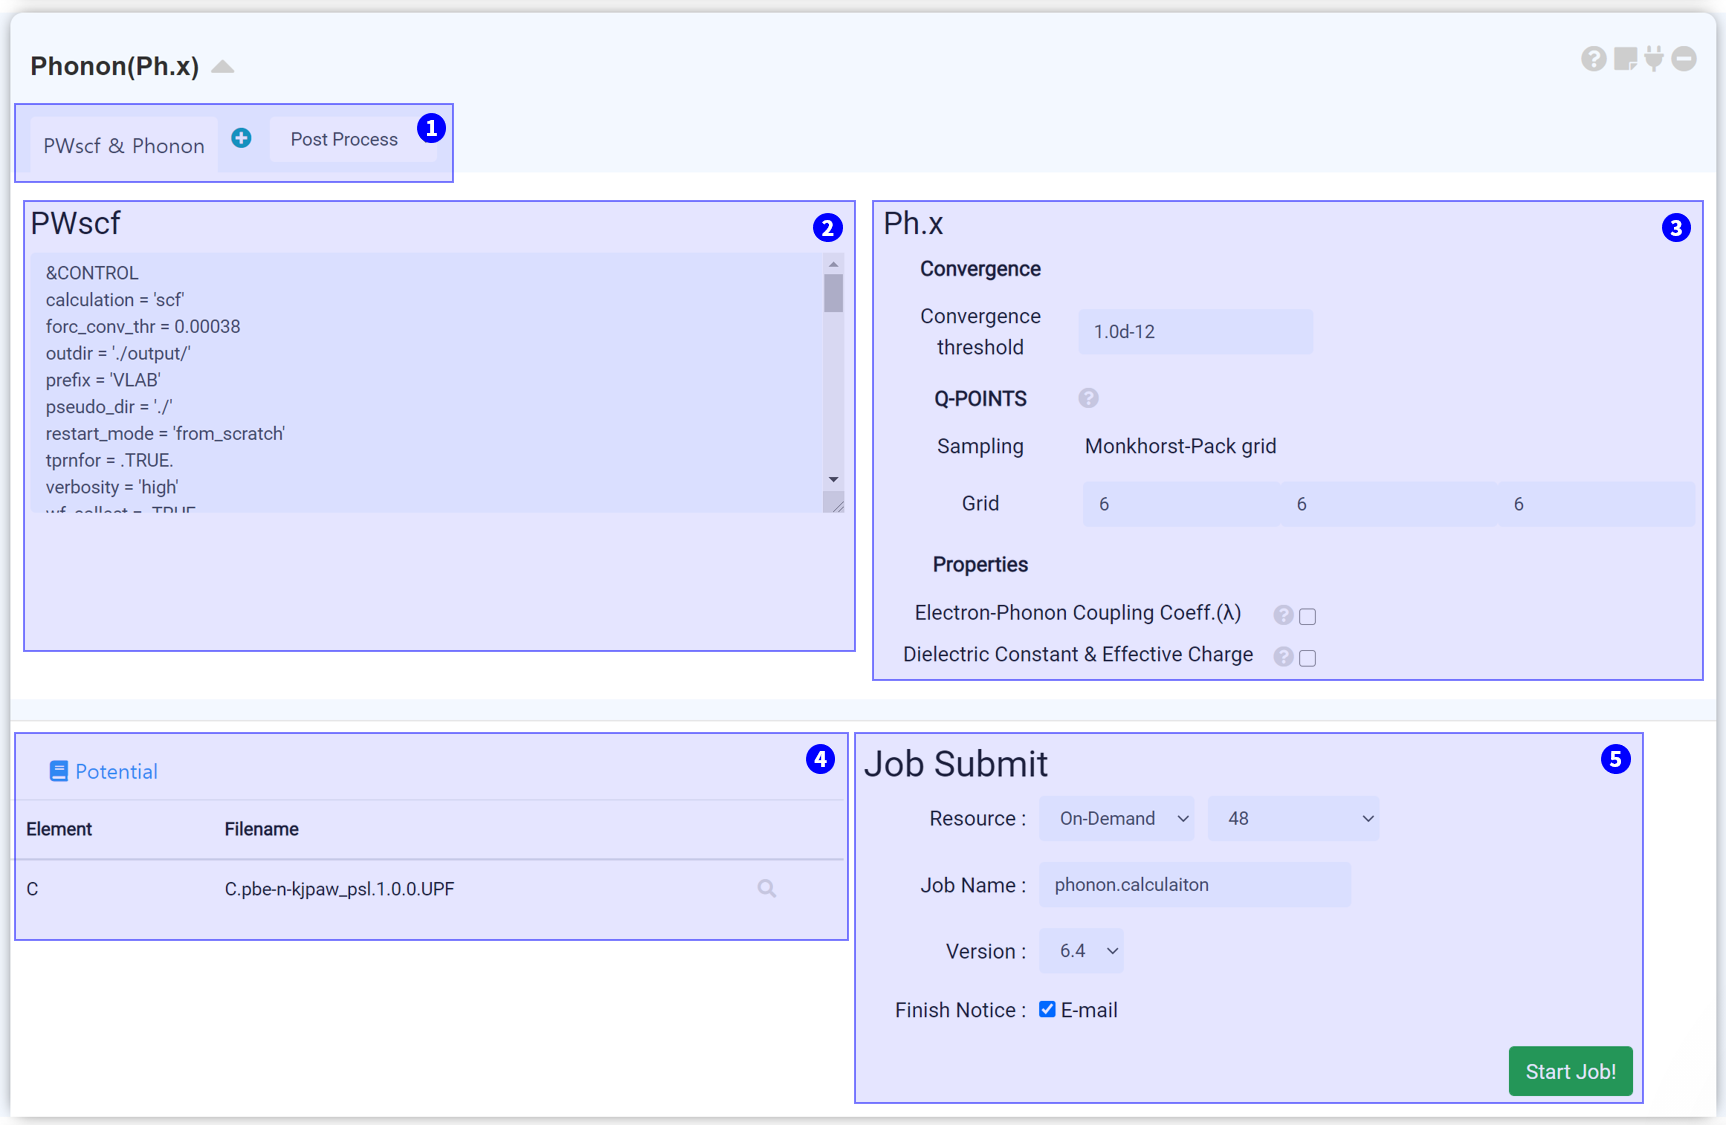Click help icon for Dielectric Constant & Effective Charge
The width and height of the screenshot is (1726, 1125).
click(x=1283, y=656)
